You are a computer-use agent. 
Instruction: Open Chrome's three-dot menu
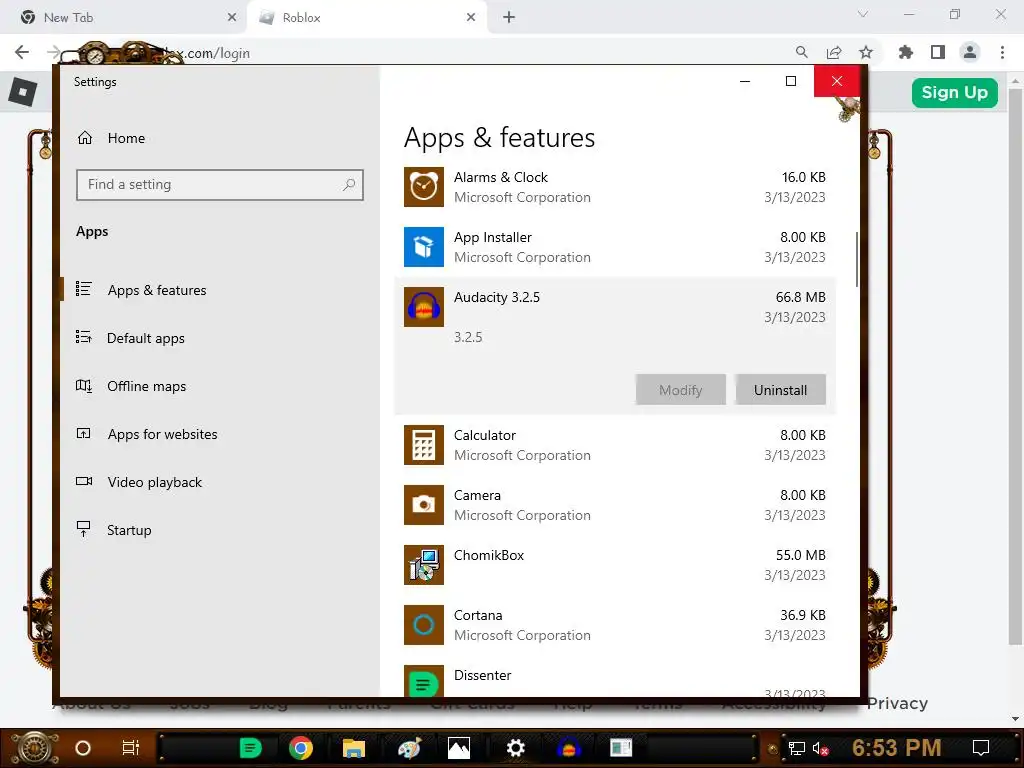[x=1002, y=52]
